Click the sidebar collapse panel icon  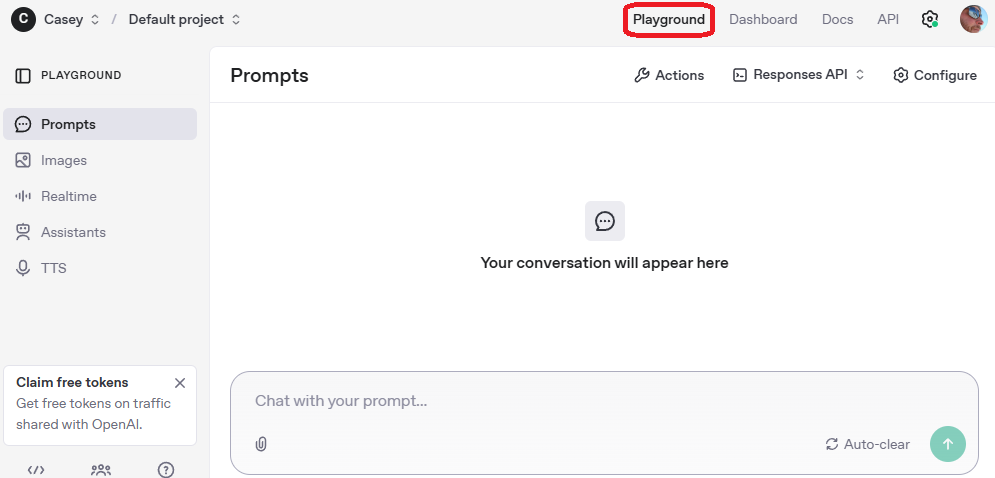point(22,75)
